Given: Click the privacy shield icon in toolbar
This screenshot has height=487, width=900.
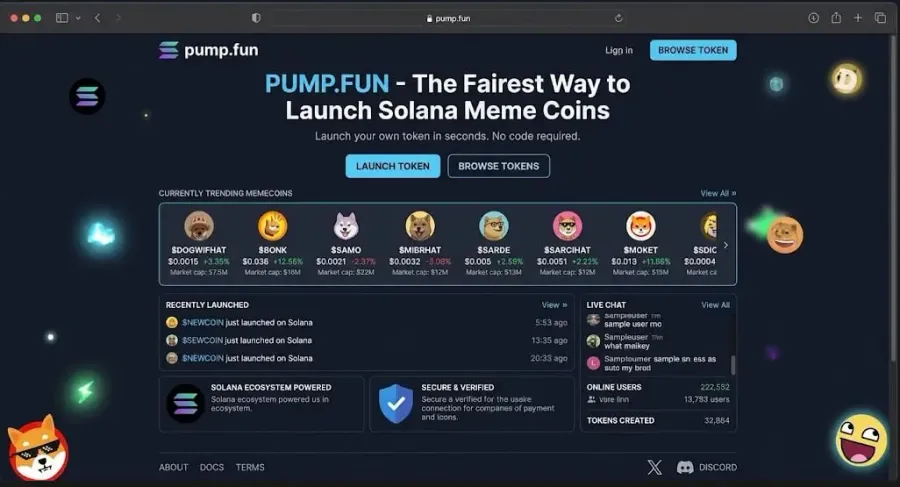Looking at the screenshot, I should coord(256,18).
